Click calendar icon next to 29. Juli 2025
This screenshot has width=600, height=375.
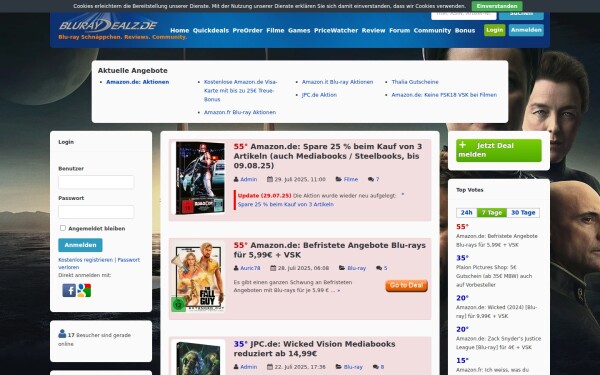270,179
